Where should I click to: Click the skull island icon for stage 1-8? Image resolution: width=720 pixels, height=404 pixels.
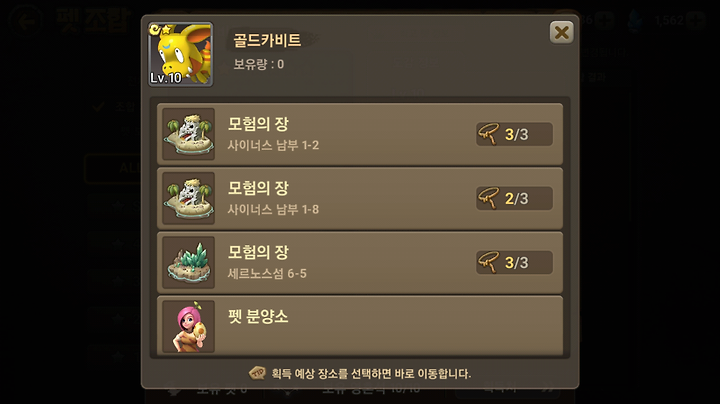coord(189,198)
